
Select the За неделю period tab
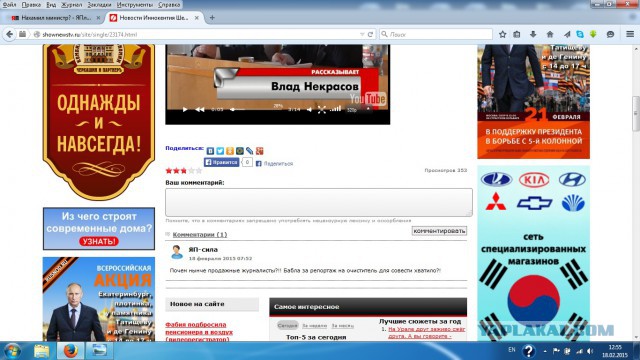click(x=314, y=326)
